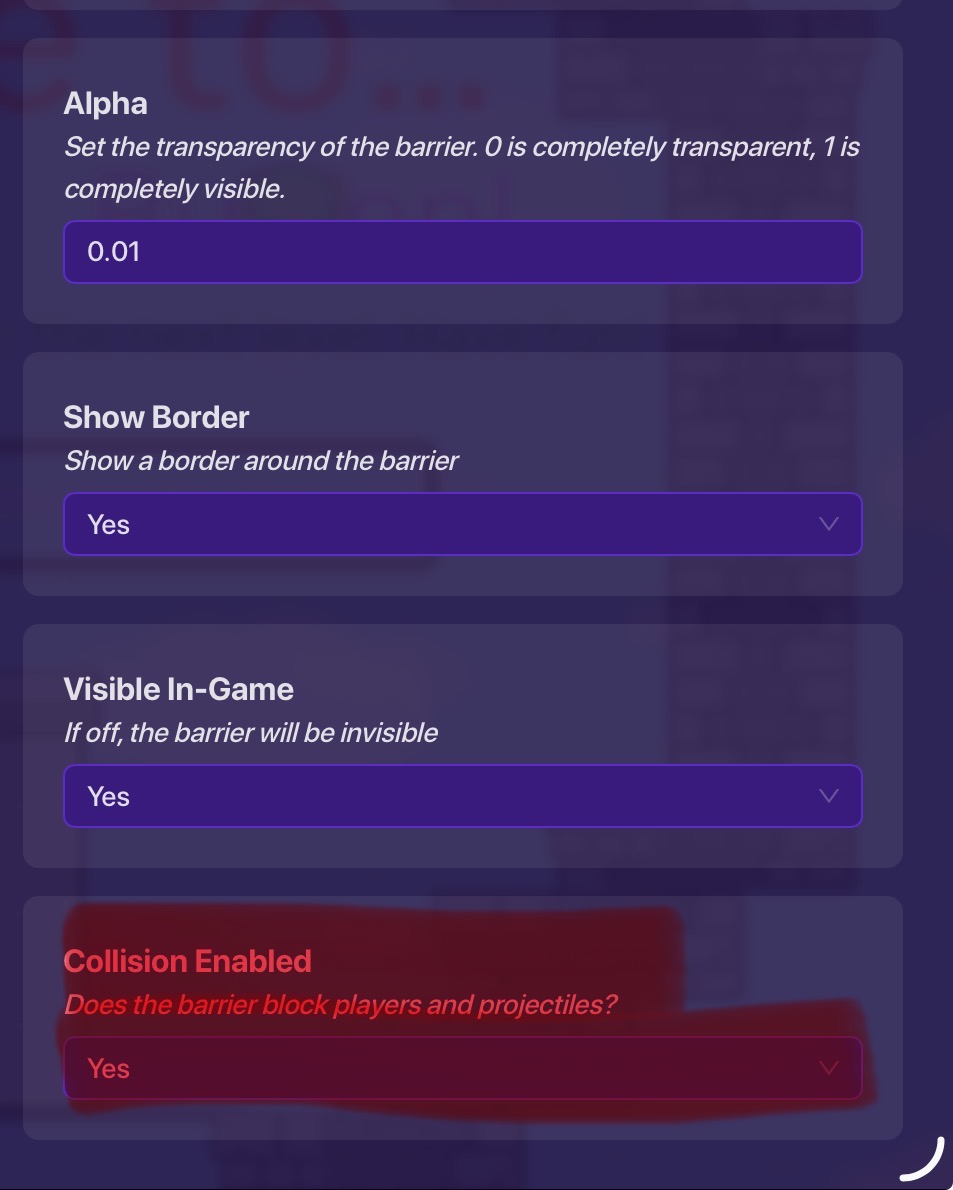953x1190 pixels.
Task: Click the highlighted Collision Enabled heading
Action: point(187,961)
